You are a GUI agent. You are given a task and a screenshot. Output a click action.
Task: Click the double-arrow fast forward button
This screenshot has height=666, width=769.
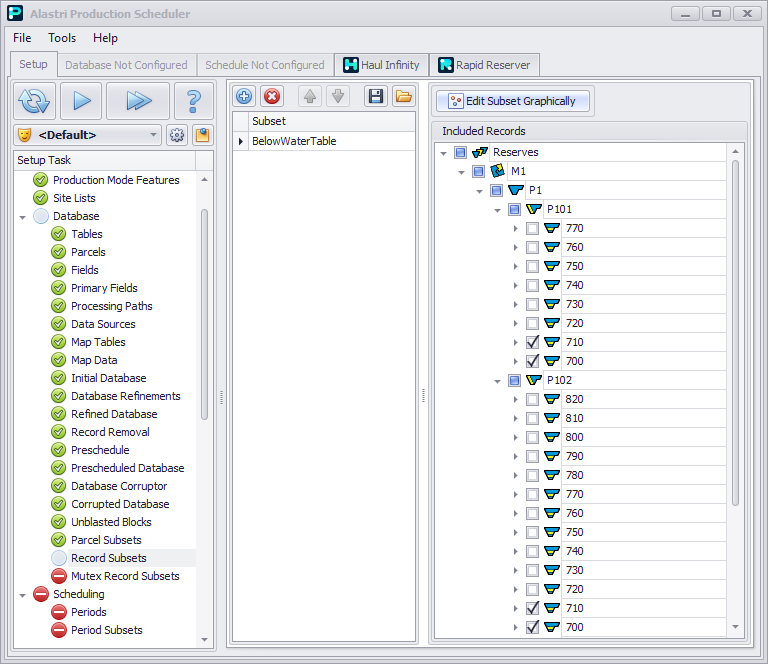pos(137,101)
